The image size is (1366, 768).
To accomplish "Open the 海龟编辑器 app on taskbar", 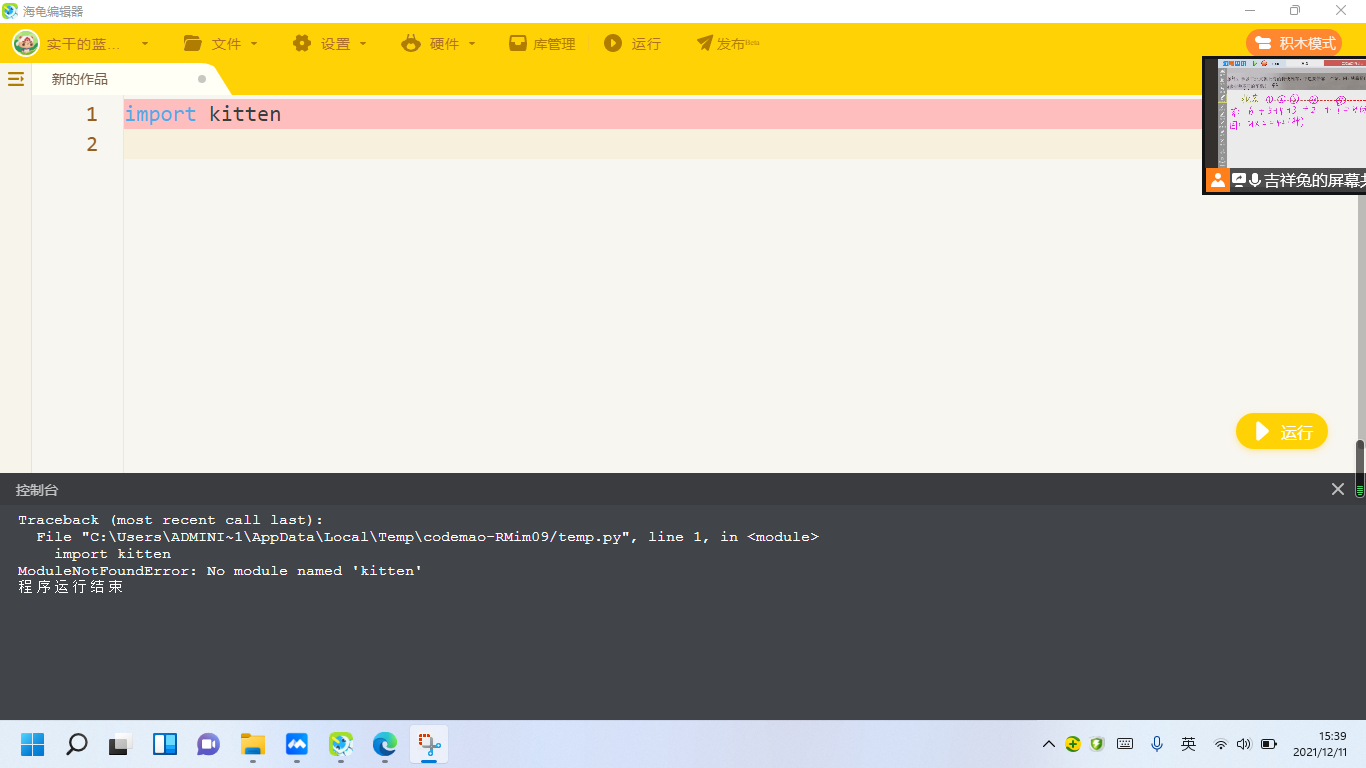I will 341,744.
